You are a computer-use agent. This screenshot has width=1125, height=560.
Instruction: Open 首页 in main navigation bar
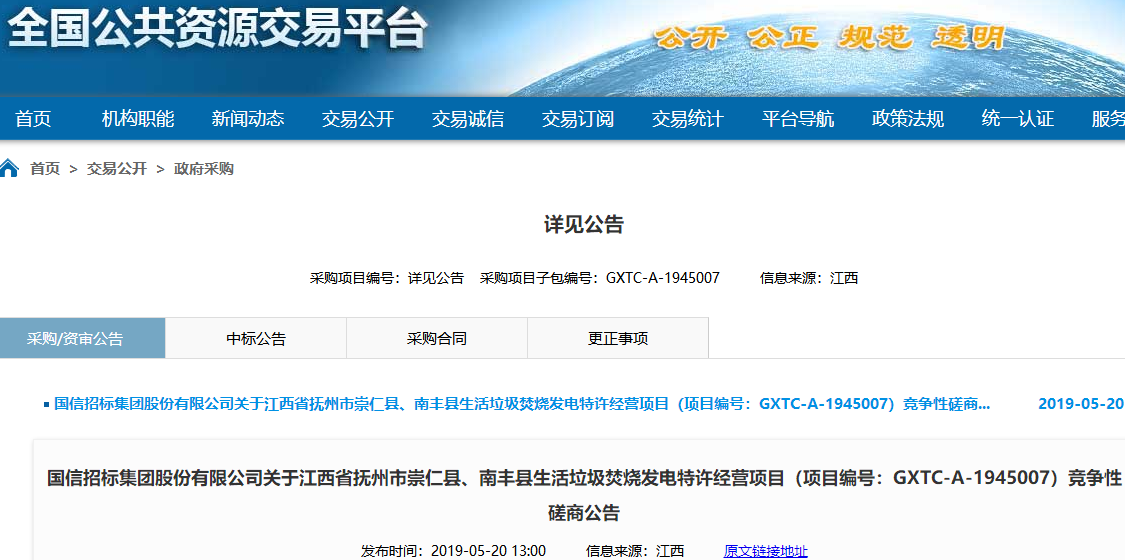pyautogui.click(x=33, y=119)
